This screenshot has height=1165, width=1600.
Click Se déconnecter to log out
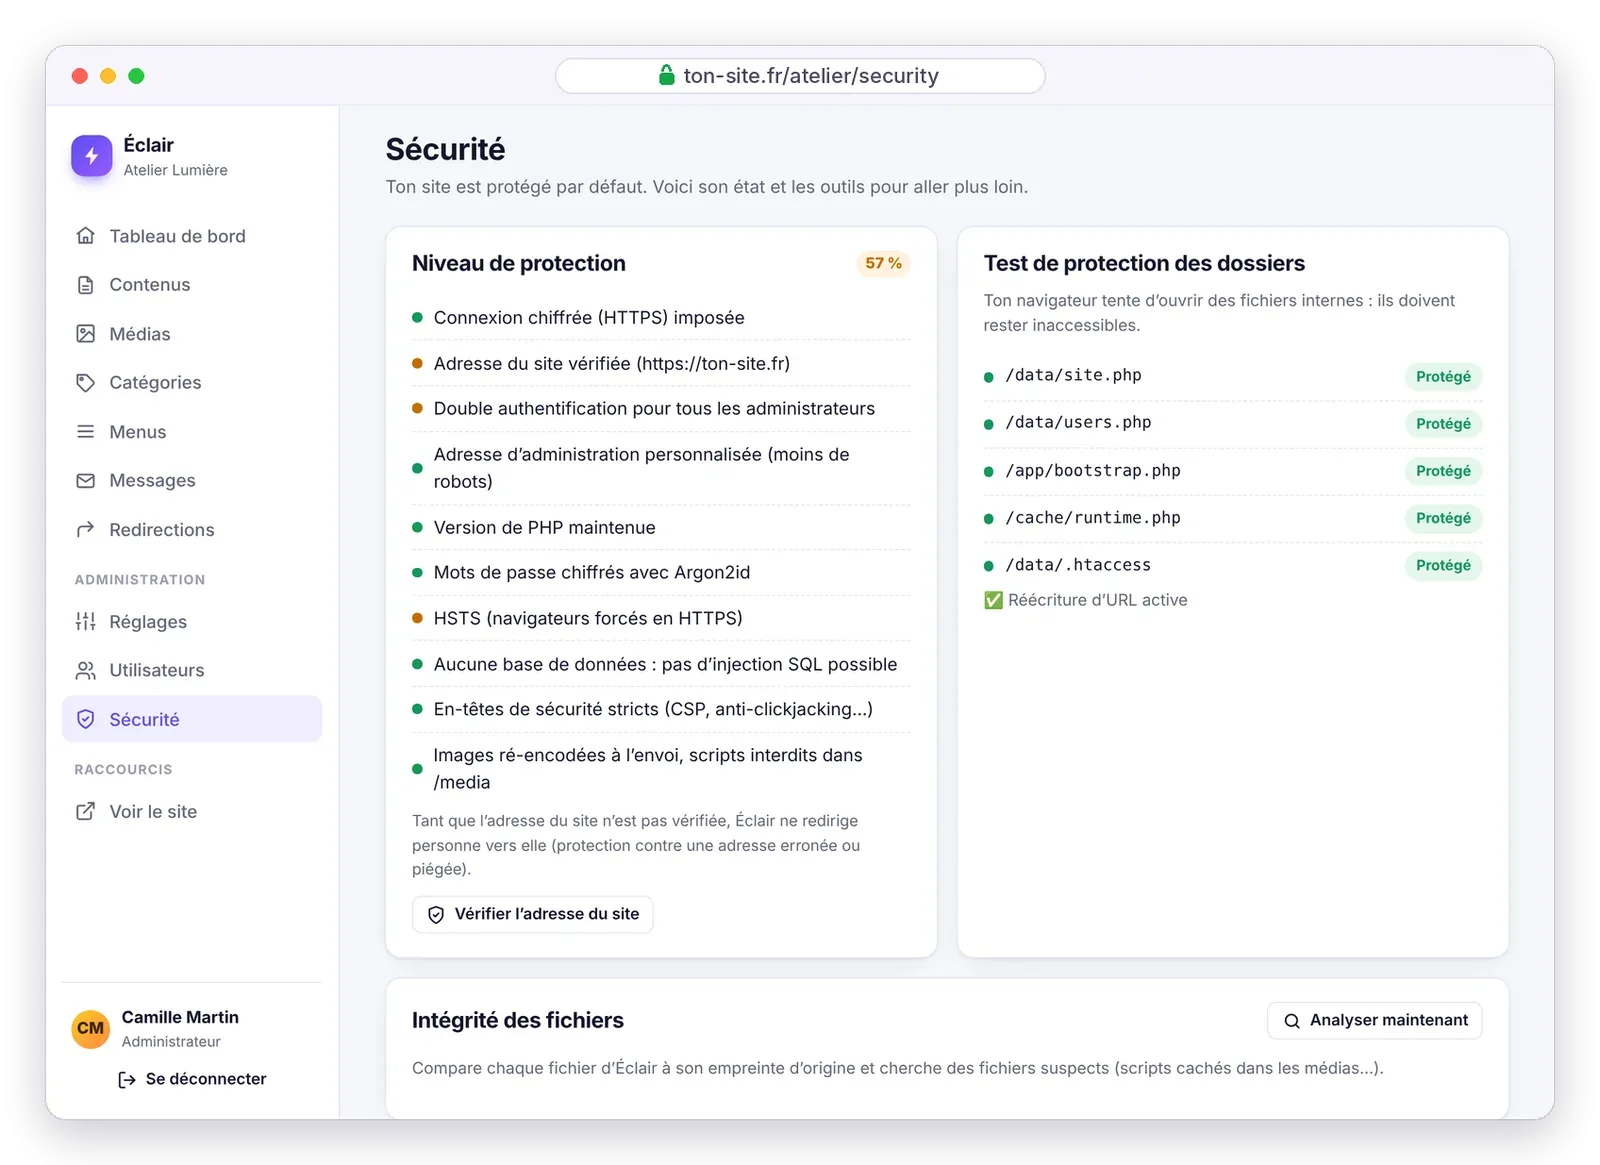[192, 1079]
